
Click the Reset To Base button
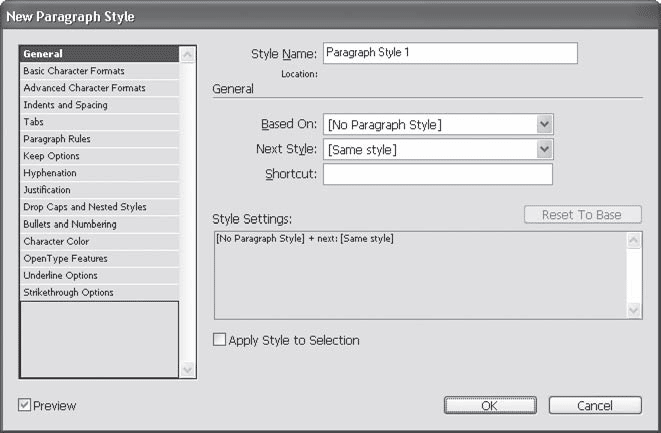582,215
